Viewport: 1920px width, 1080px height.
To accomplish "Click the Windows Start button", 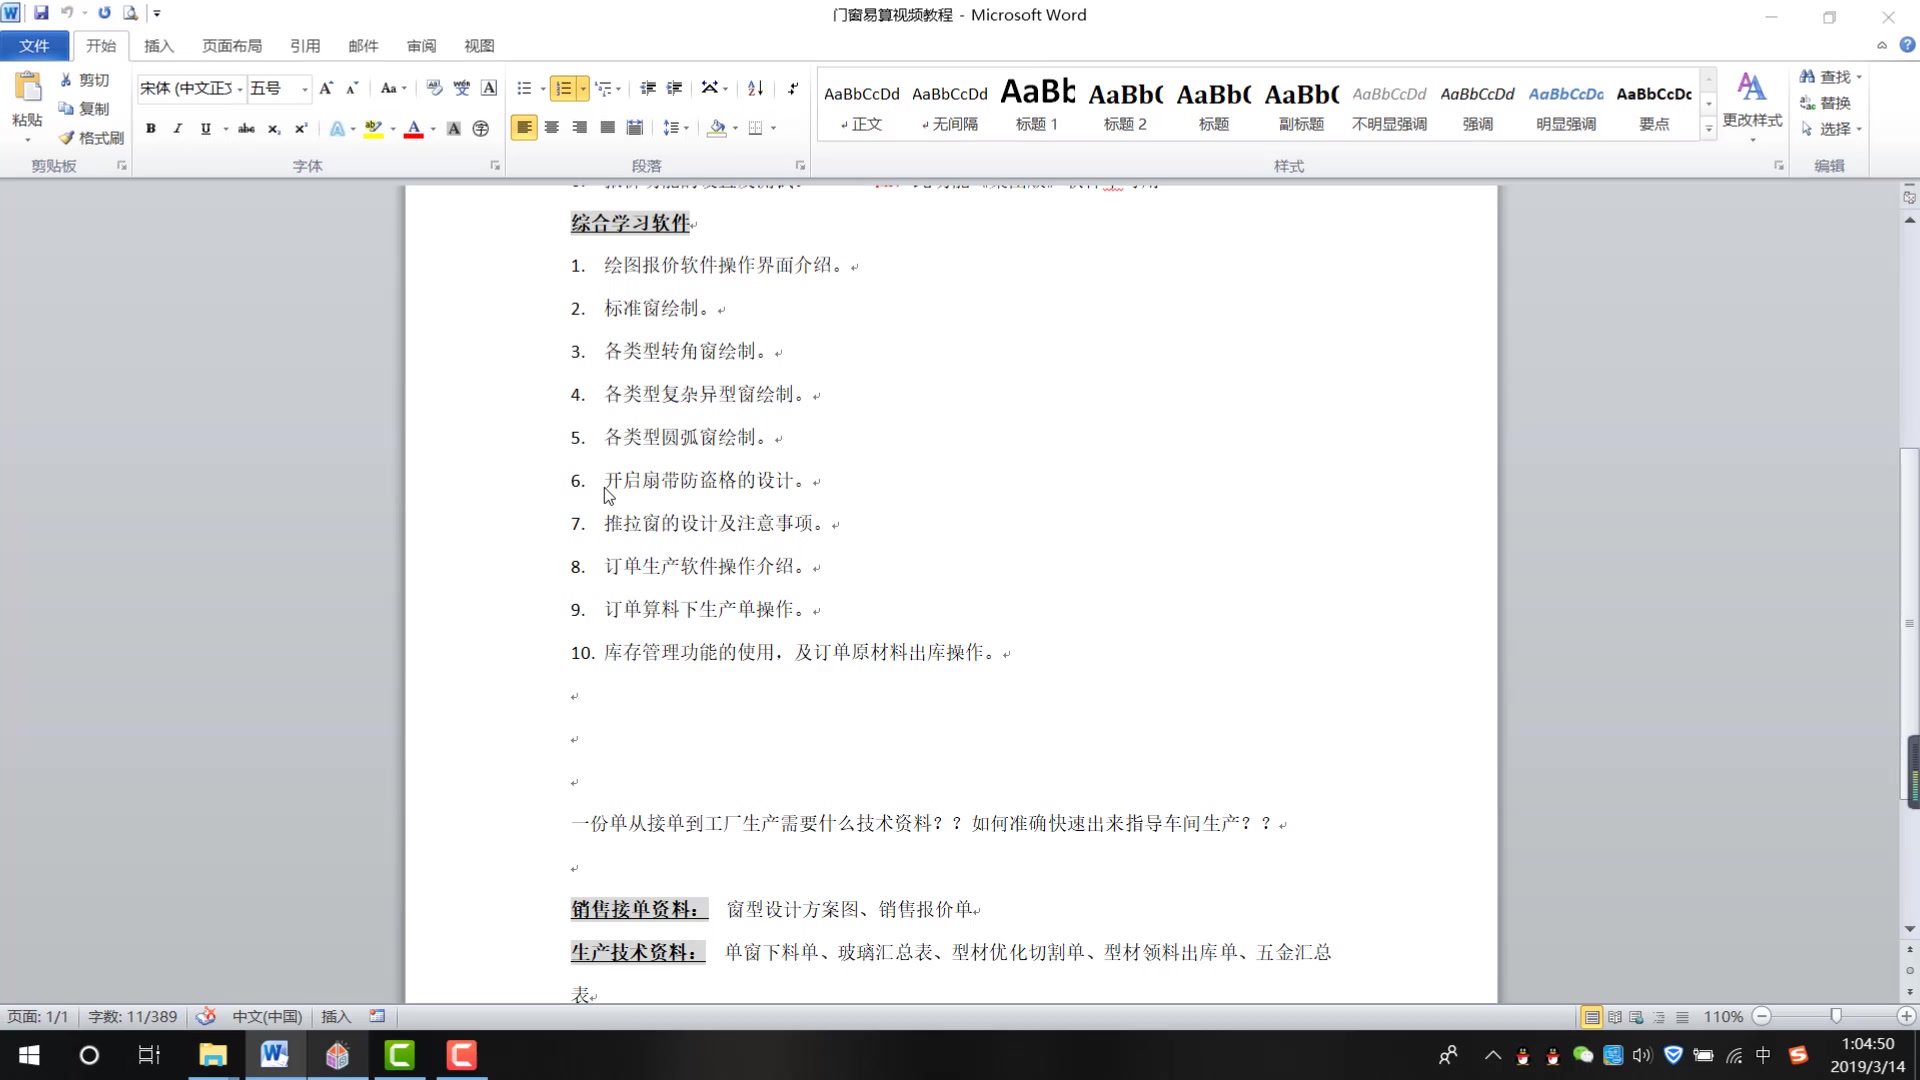I will (x=29, y=1055).
